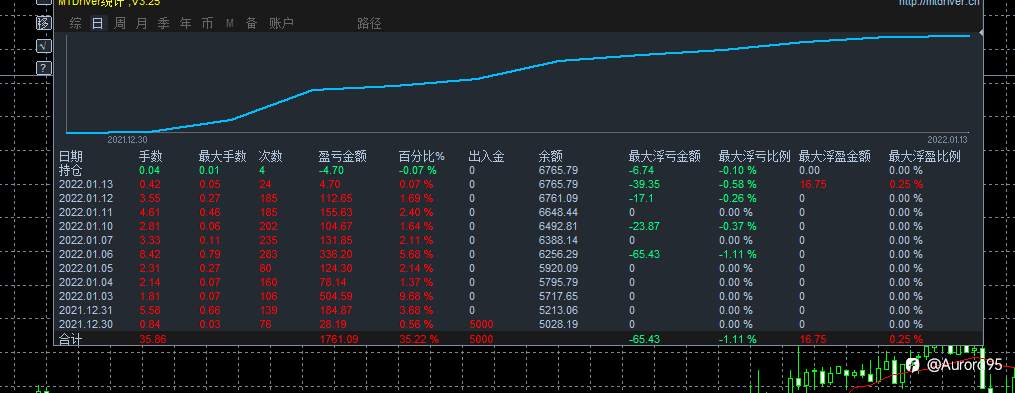Click total percentage 35.22 %
Viewport: 1015px width, 393px height.
click(x=419, y=339)
